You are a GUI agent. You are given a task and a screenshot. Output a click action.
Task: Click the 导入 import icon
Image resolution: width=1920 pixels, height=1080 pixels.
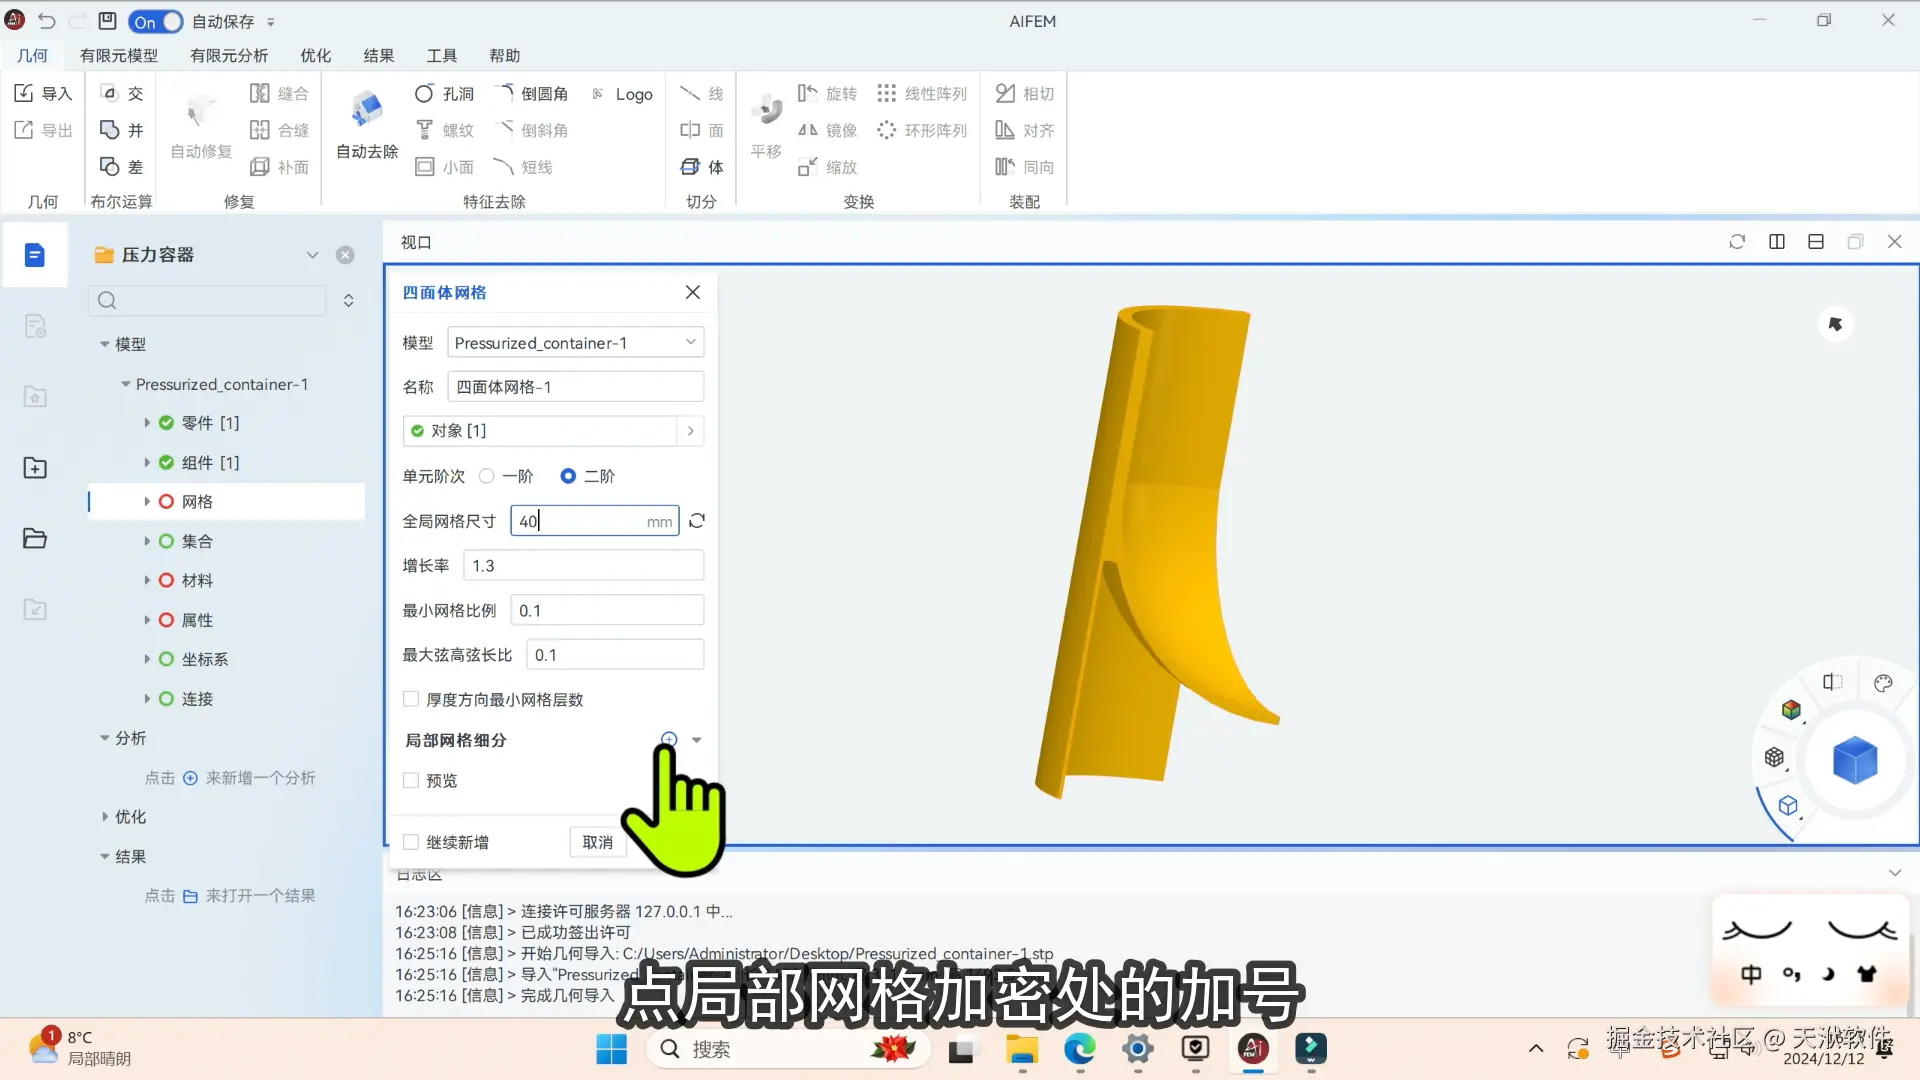(25, 93)
